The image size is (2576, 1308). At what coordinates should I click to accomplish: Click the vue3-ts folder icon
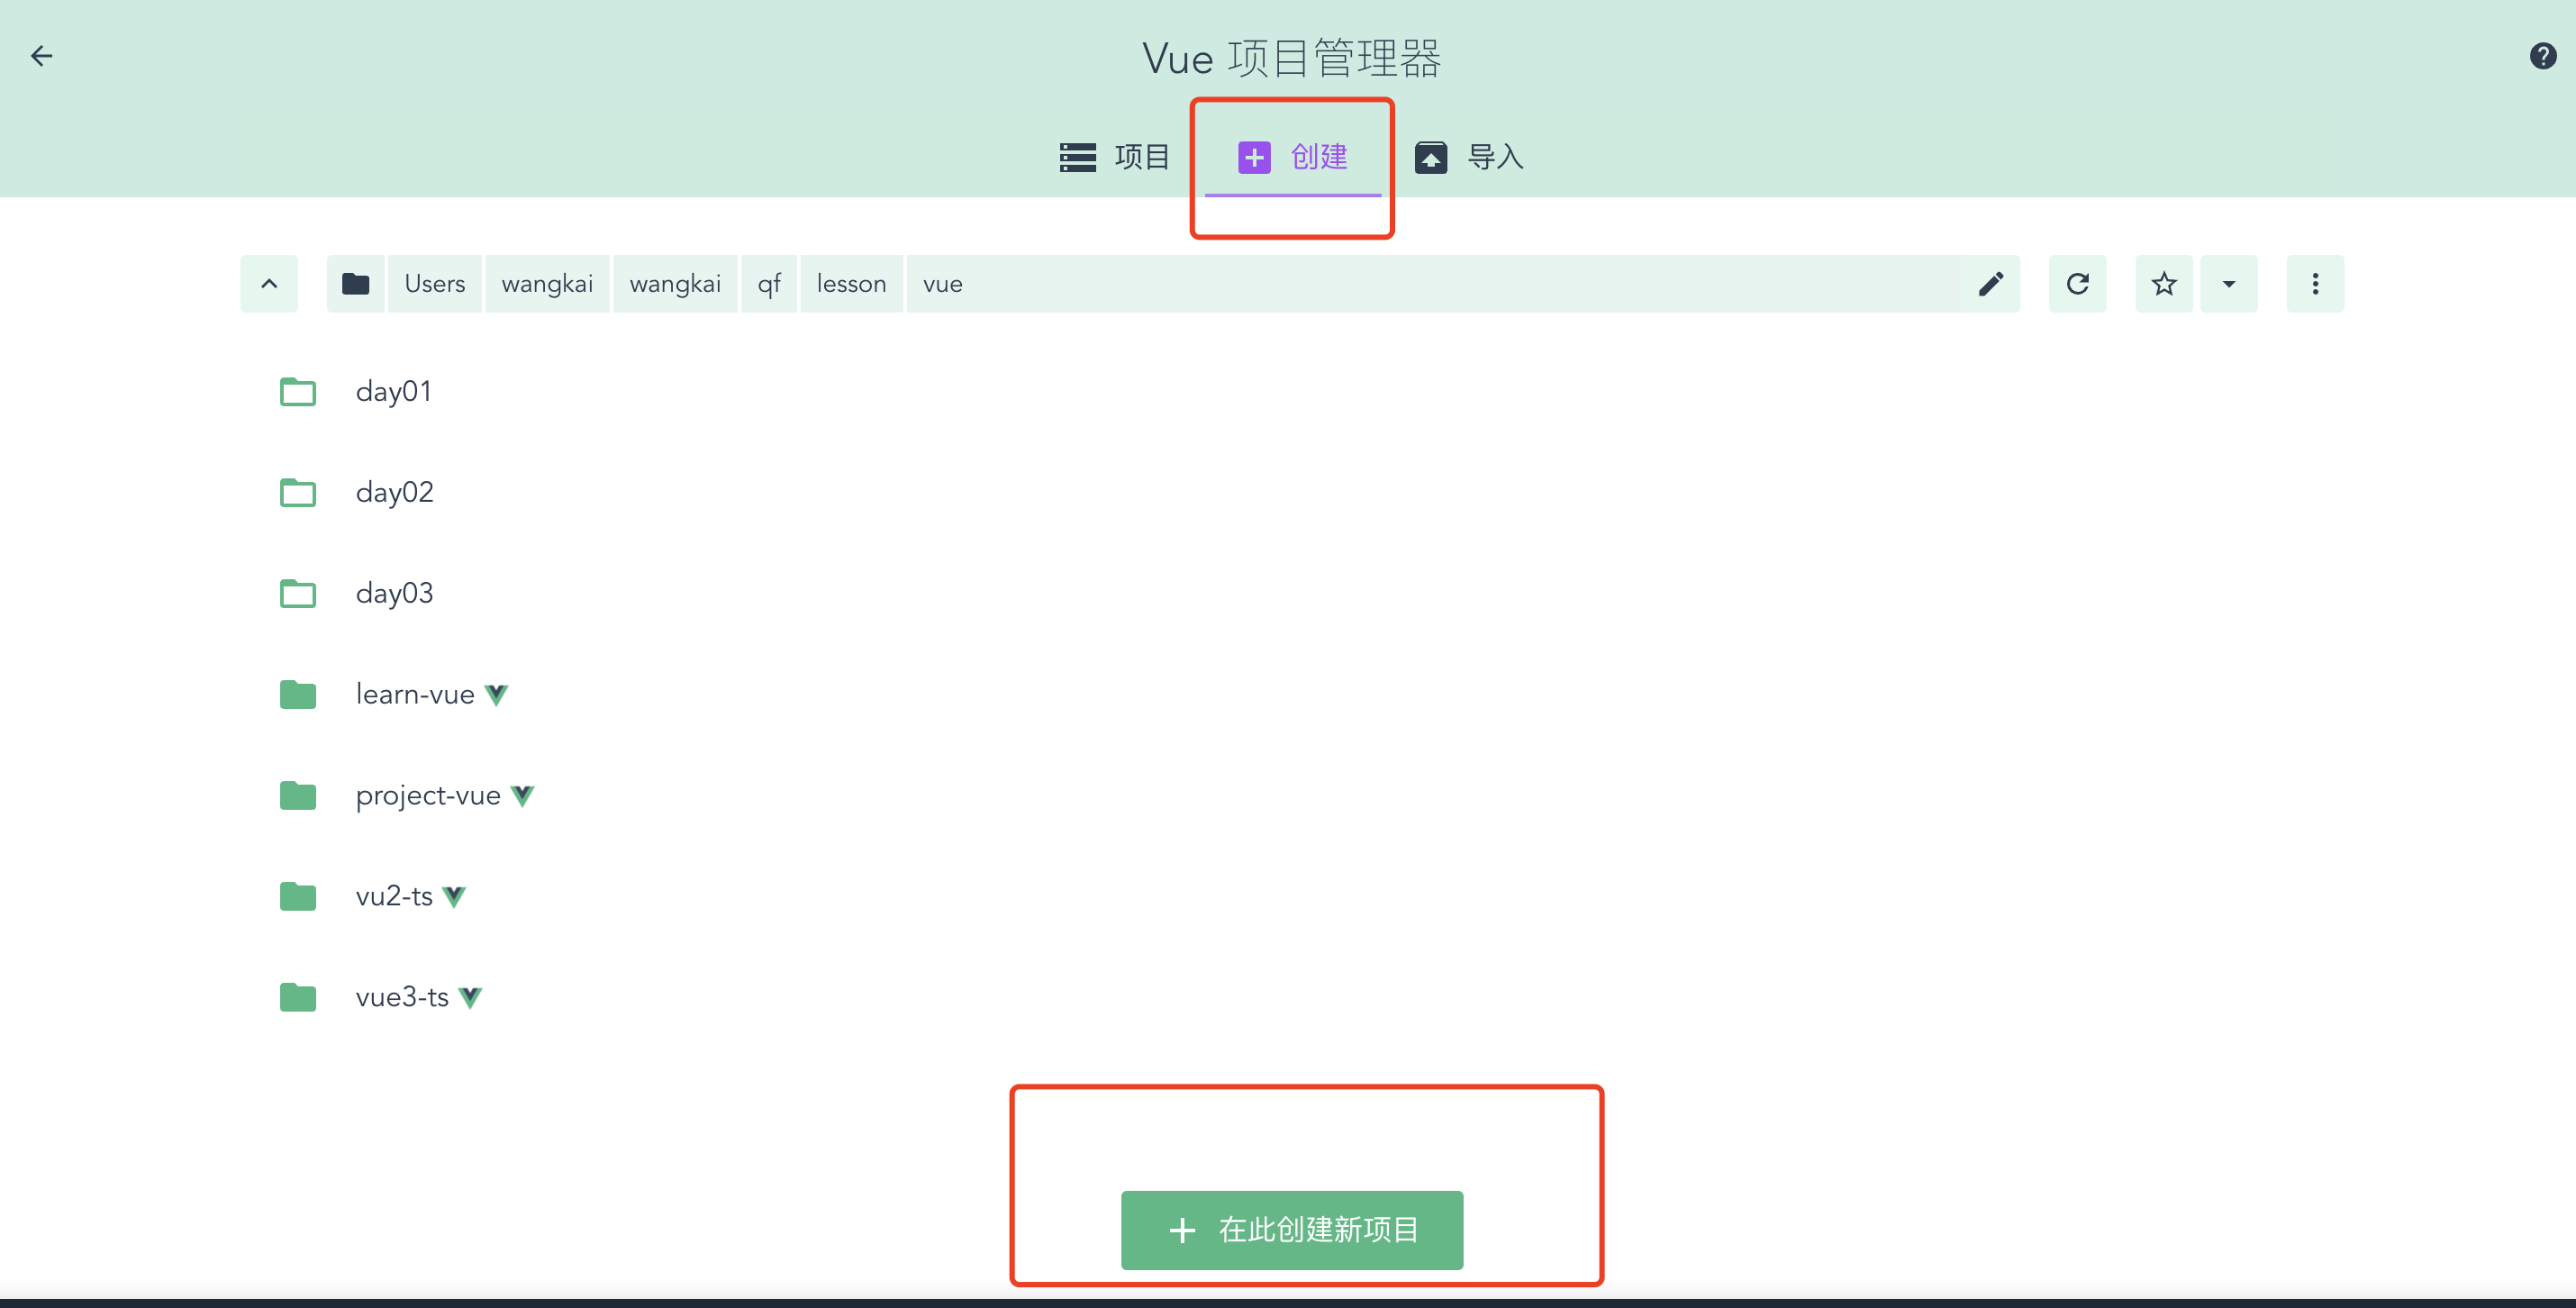tap(298, 997)
